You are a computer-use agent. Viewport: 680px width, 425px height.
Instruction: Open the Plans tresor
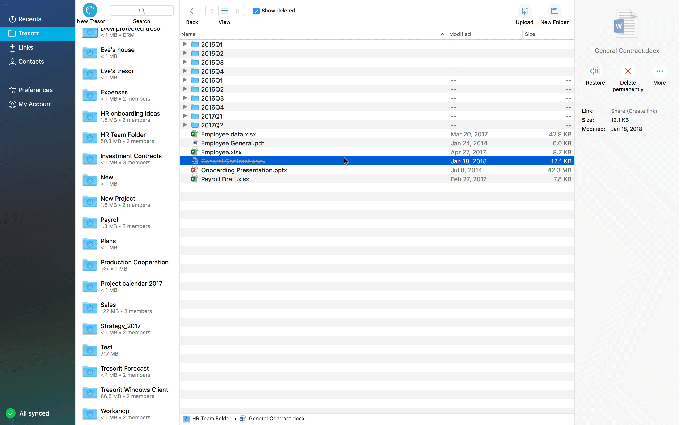coord(128,244)
